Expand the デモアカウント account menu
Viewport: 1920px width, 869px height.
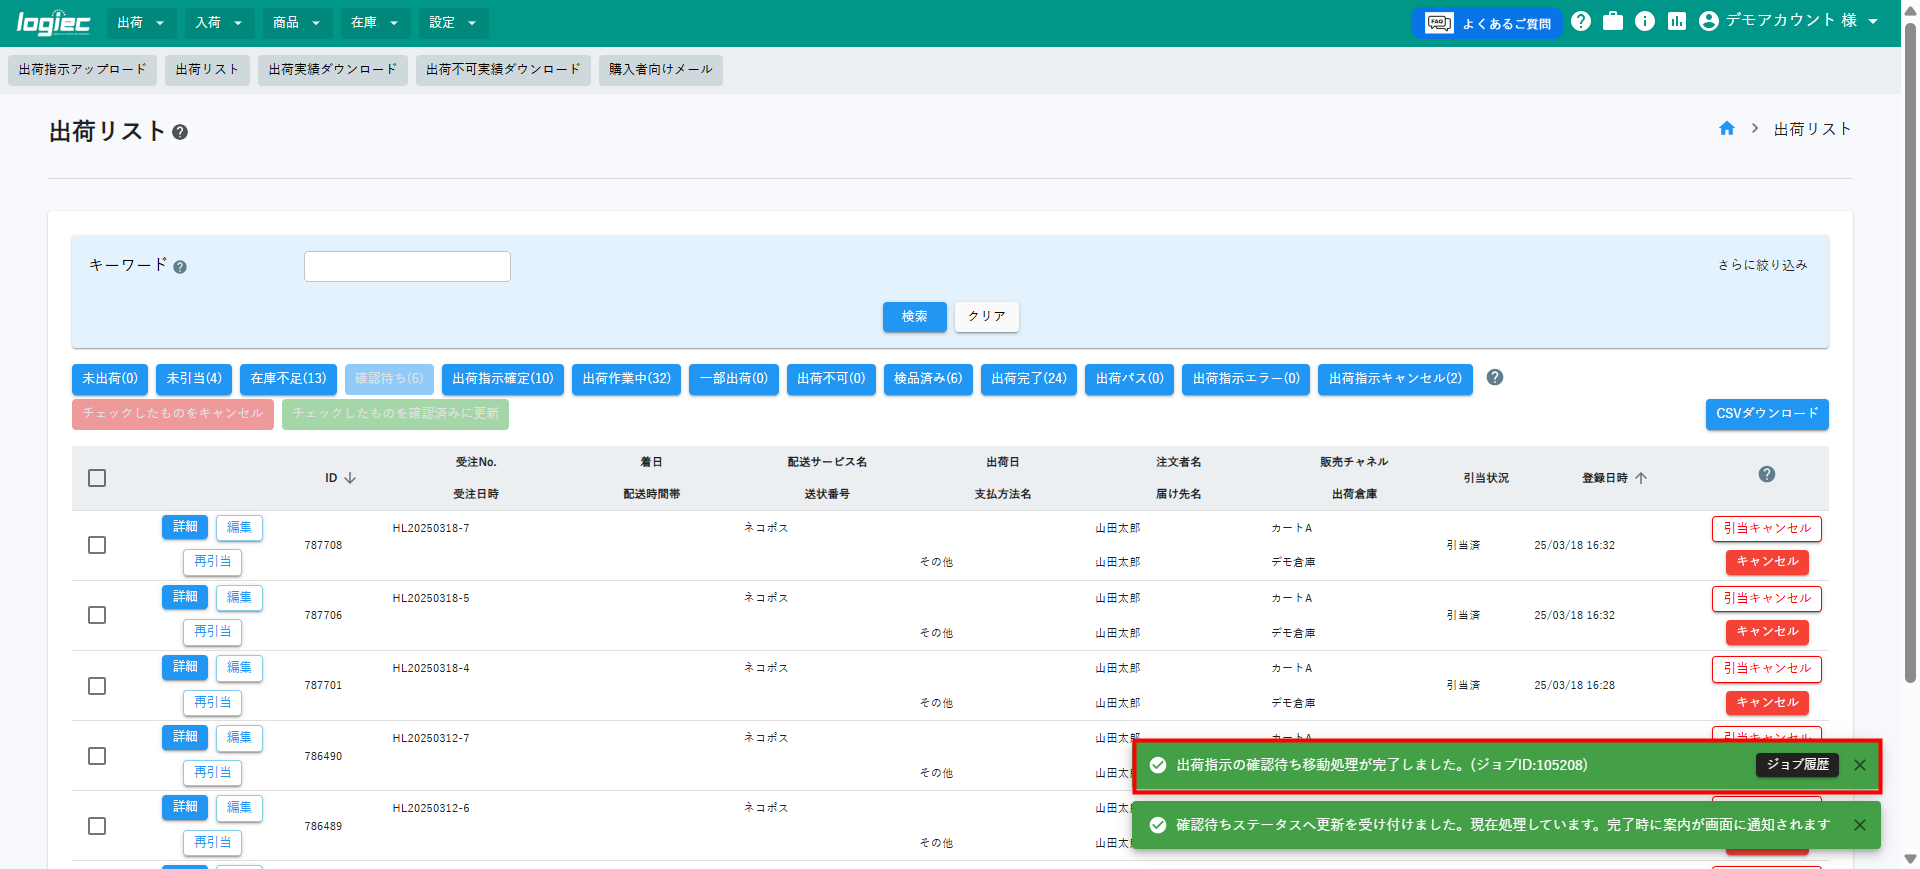(1789, 21)
